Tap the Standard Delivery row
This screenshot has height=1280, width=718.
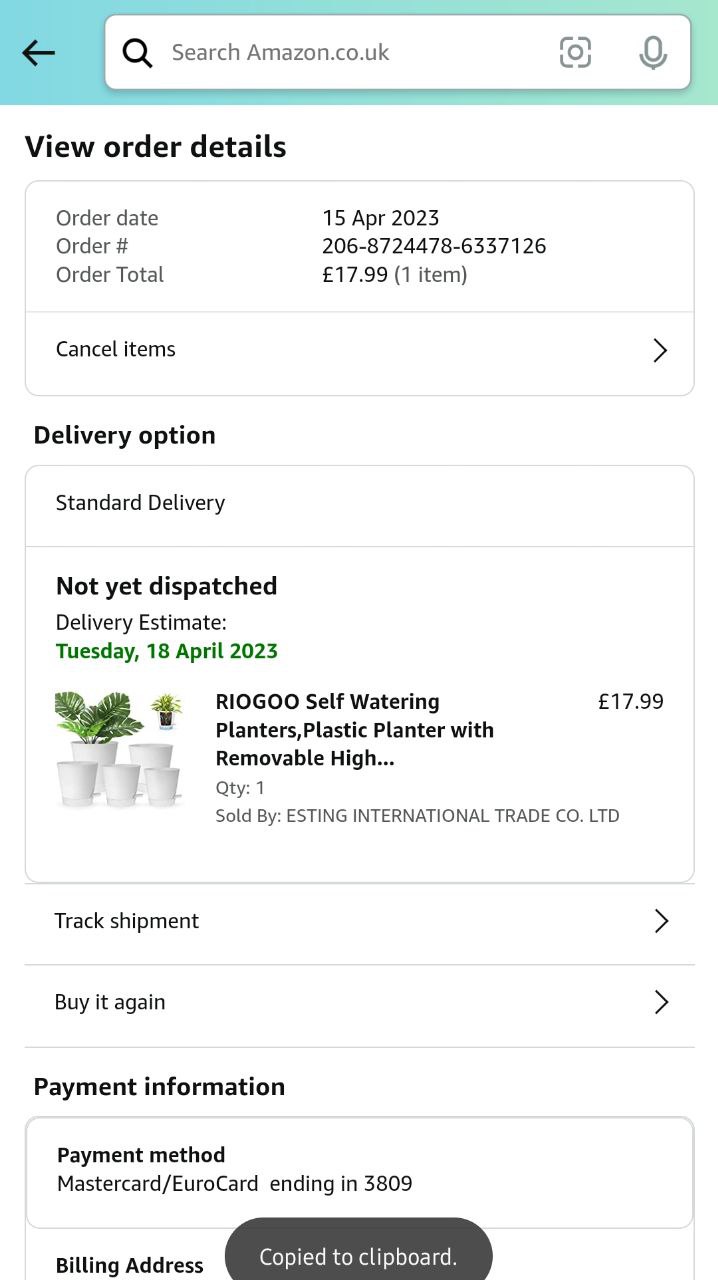click(140, 503)
